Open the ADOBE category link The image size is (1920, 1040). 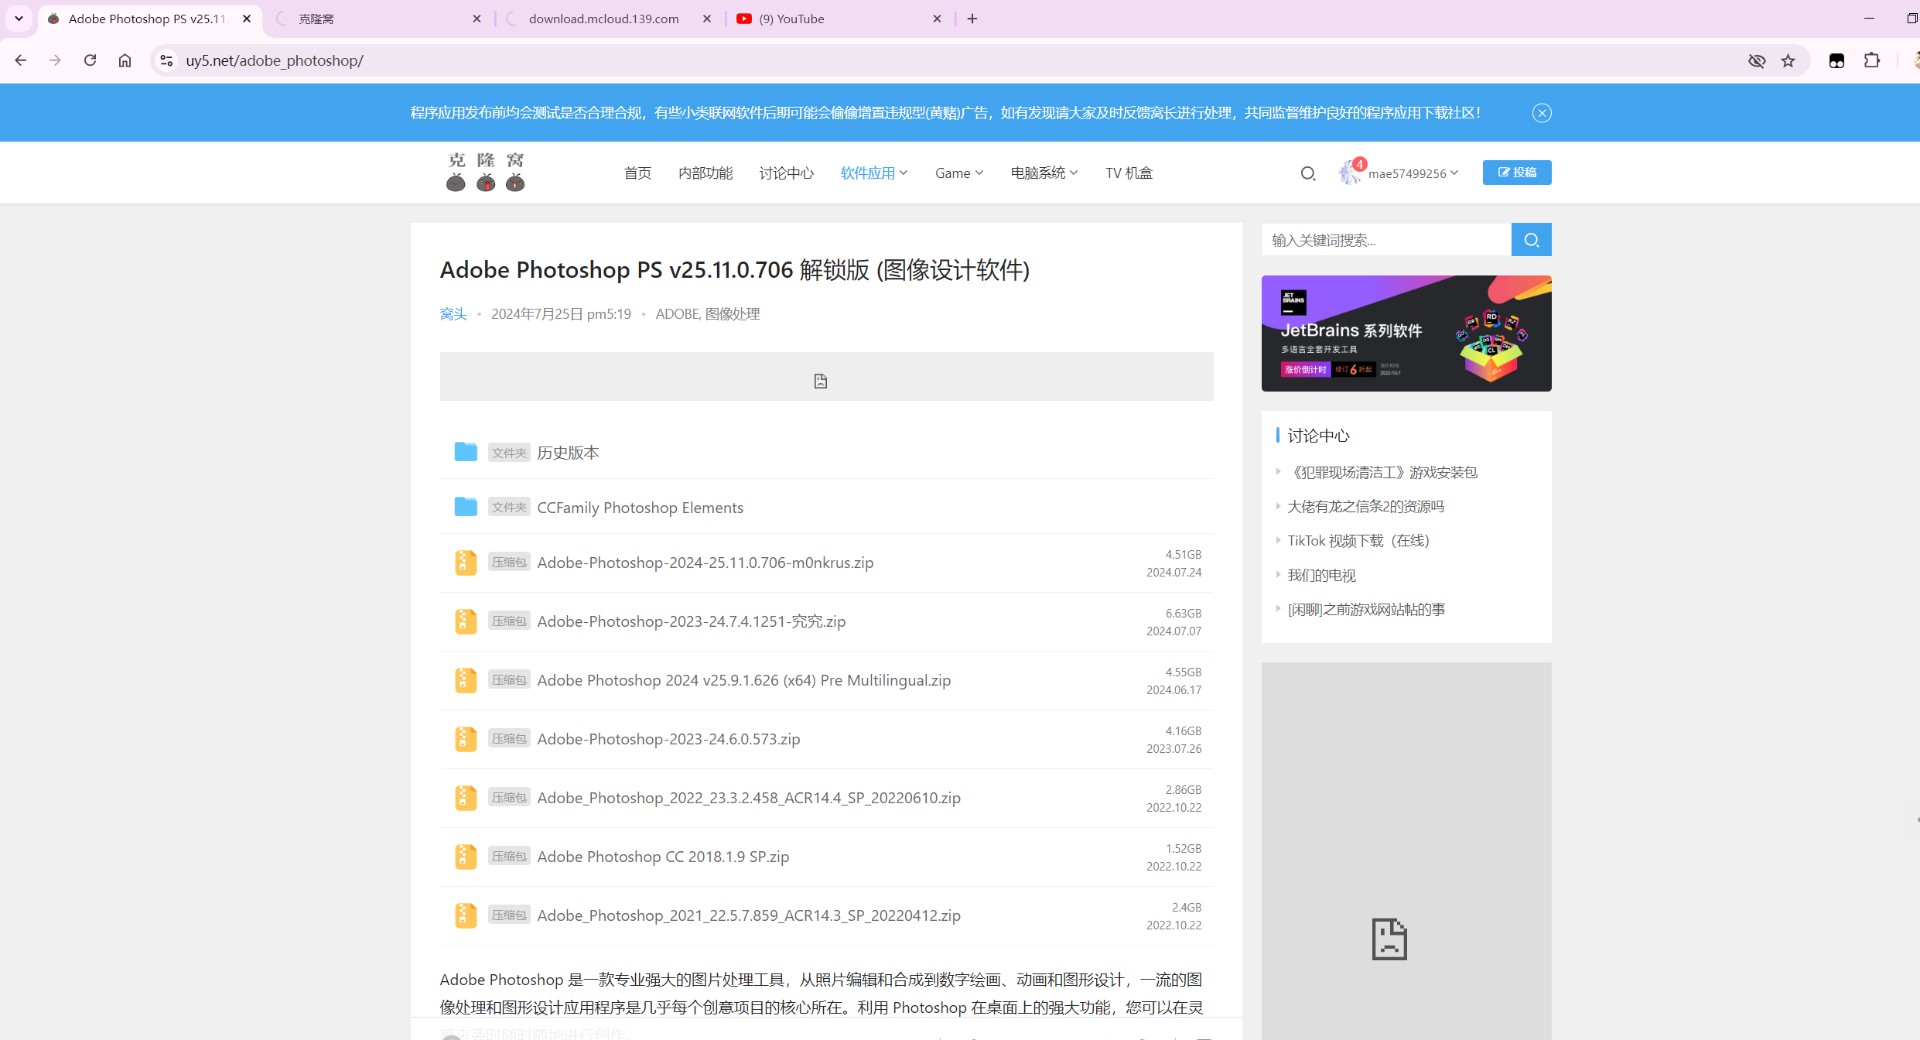pyautogui.click(x=677, y=314)
